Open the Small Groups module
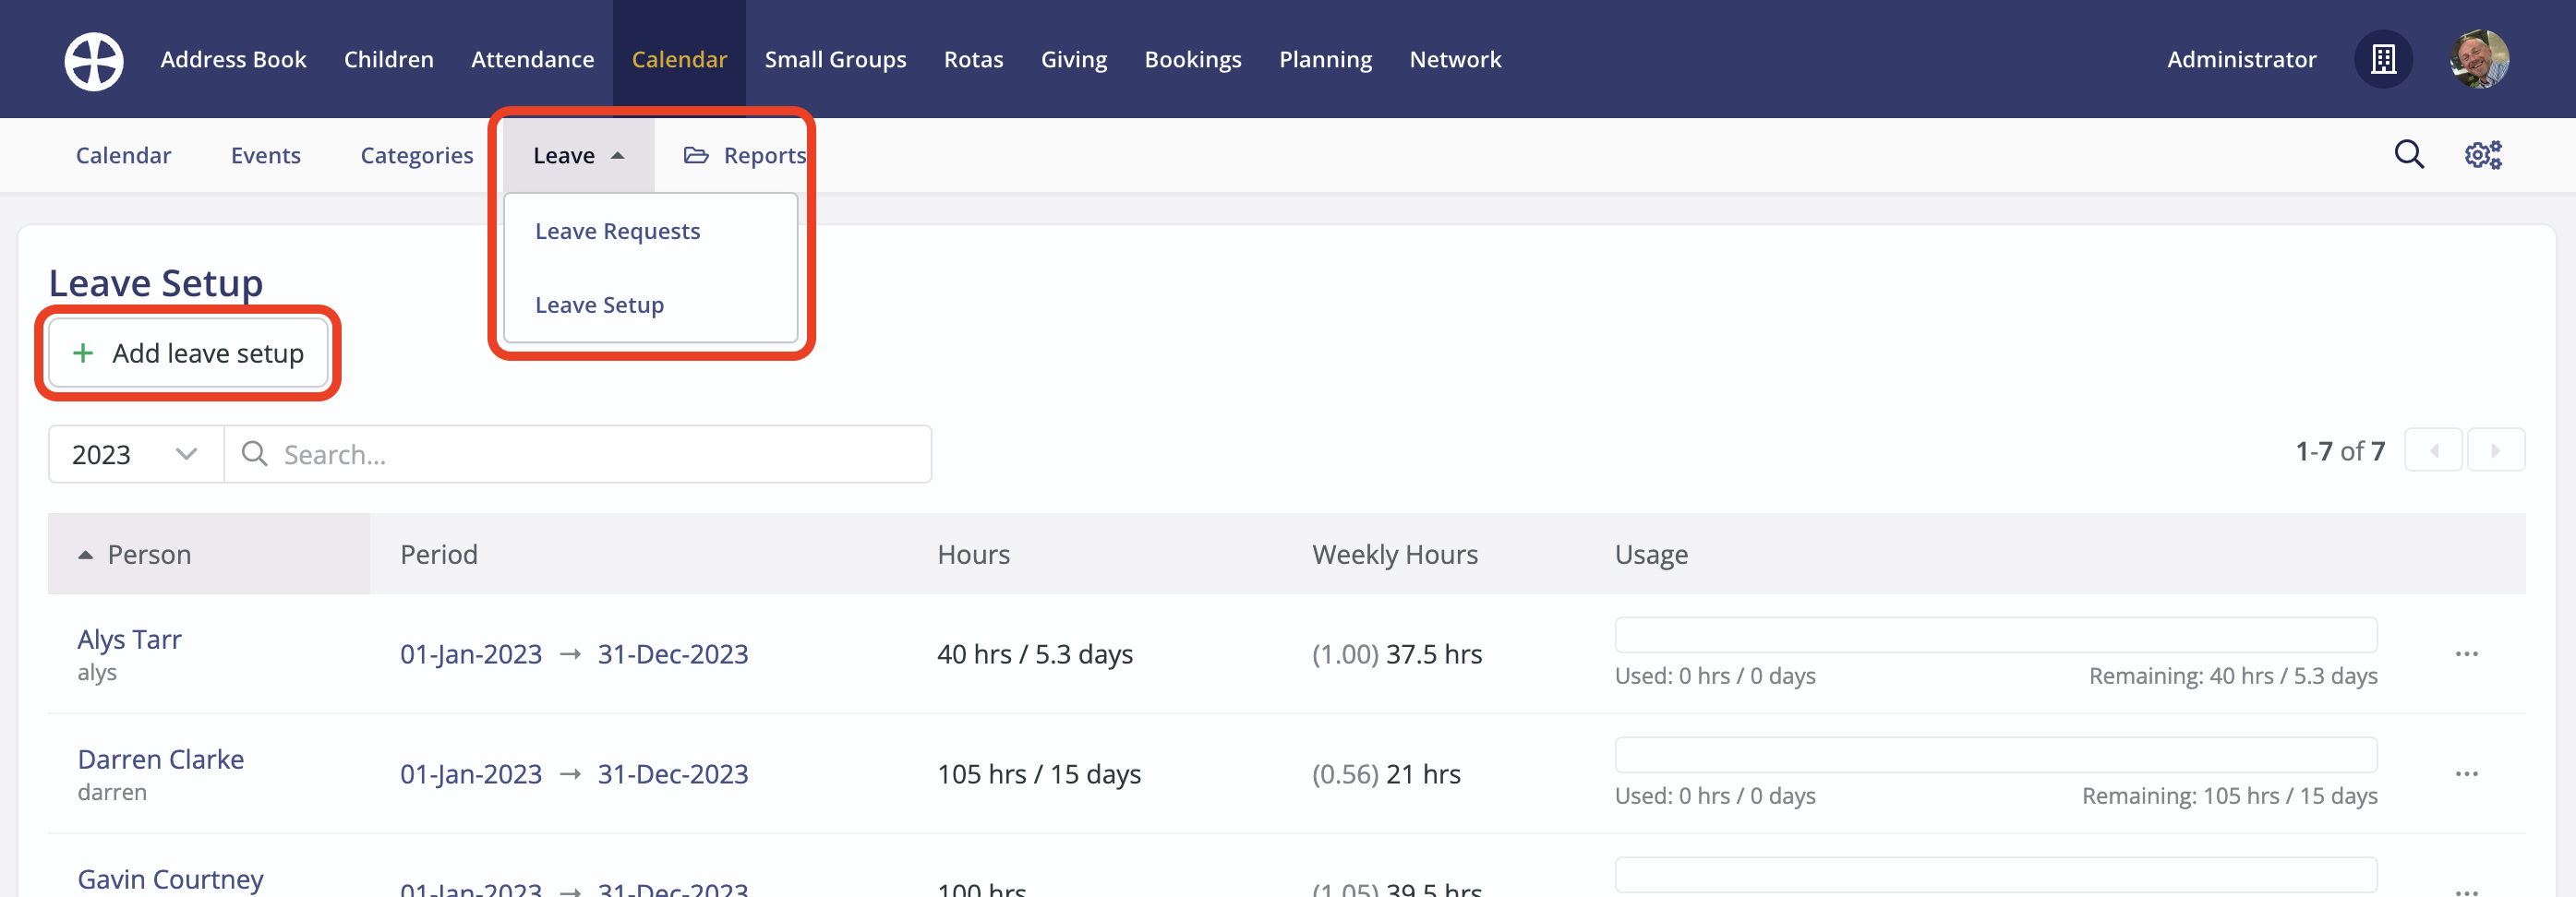 [836, 60]
